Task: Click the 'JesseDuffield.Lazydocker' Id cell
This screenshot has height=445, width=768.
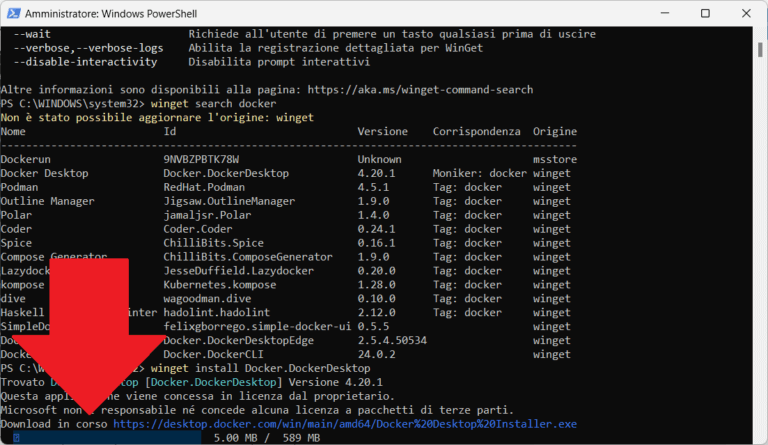Action: tap(239, 271)
